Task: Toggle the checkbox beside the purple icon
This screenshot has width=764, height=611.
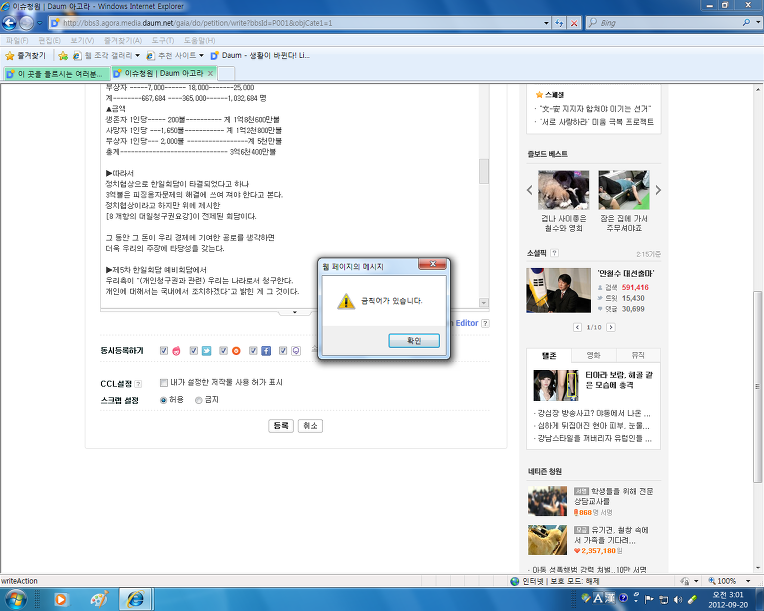Action: point(283,350)
